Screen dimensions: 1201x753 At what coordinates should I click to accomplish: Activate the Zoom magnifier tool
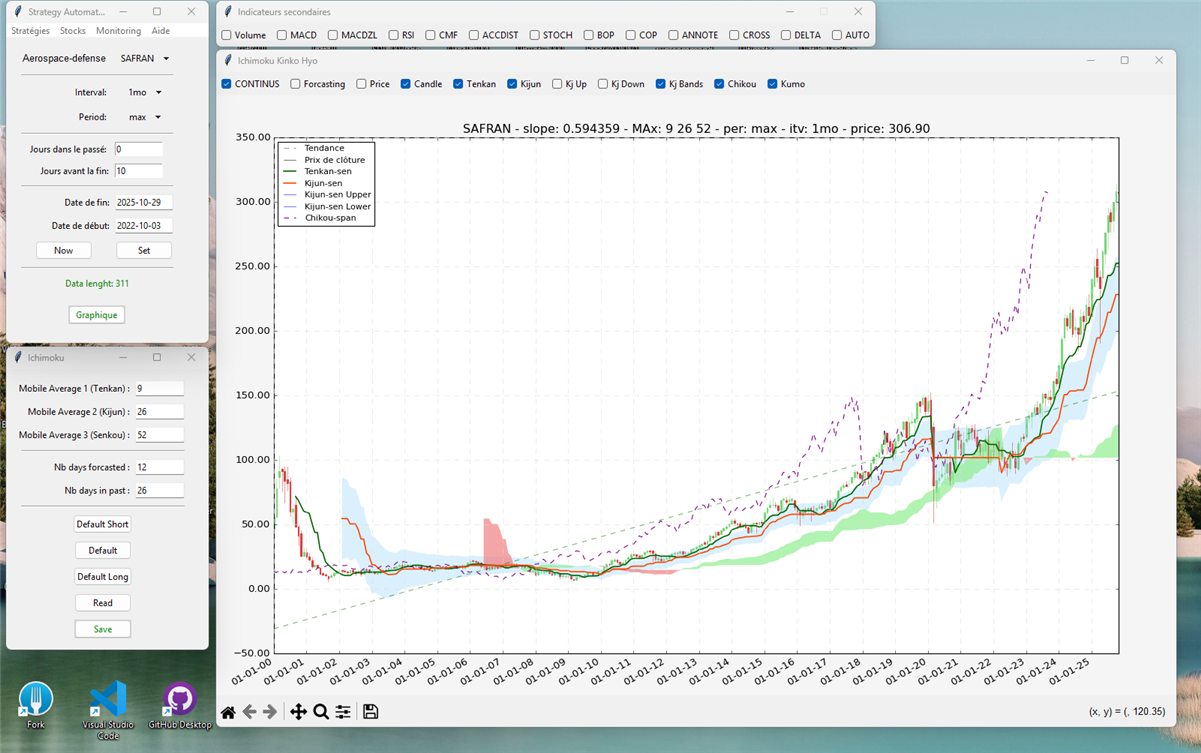pyautogui.click(x=321, y=712)
